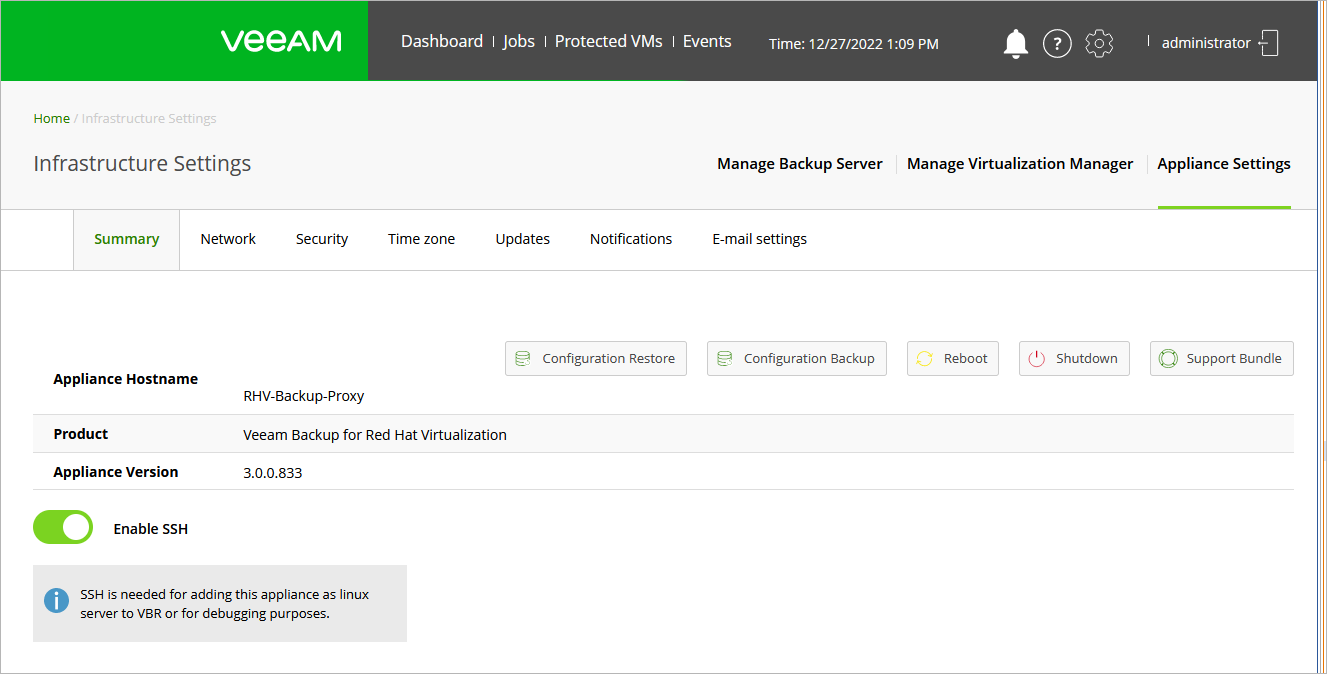Switch to the Network tab
This screenshot has height=674, width=1327.
228,239
